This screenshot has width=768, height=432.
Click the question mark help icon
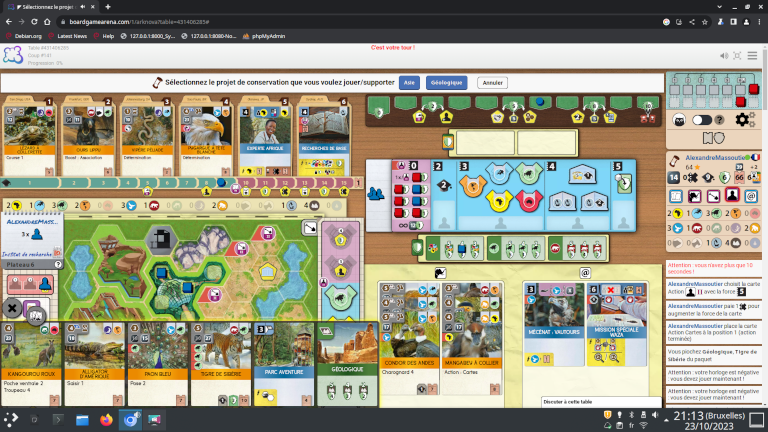719,120
